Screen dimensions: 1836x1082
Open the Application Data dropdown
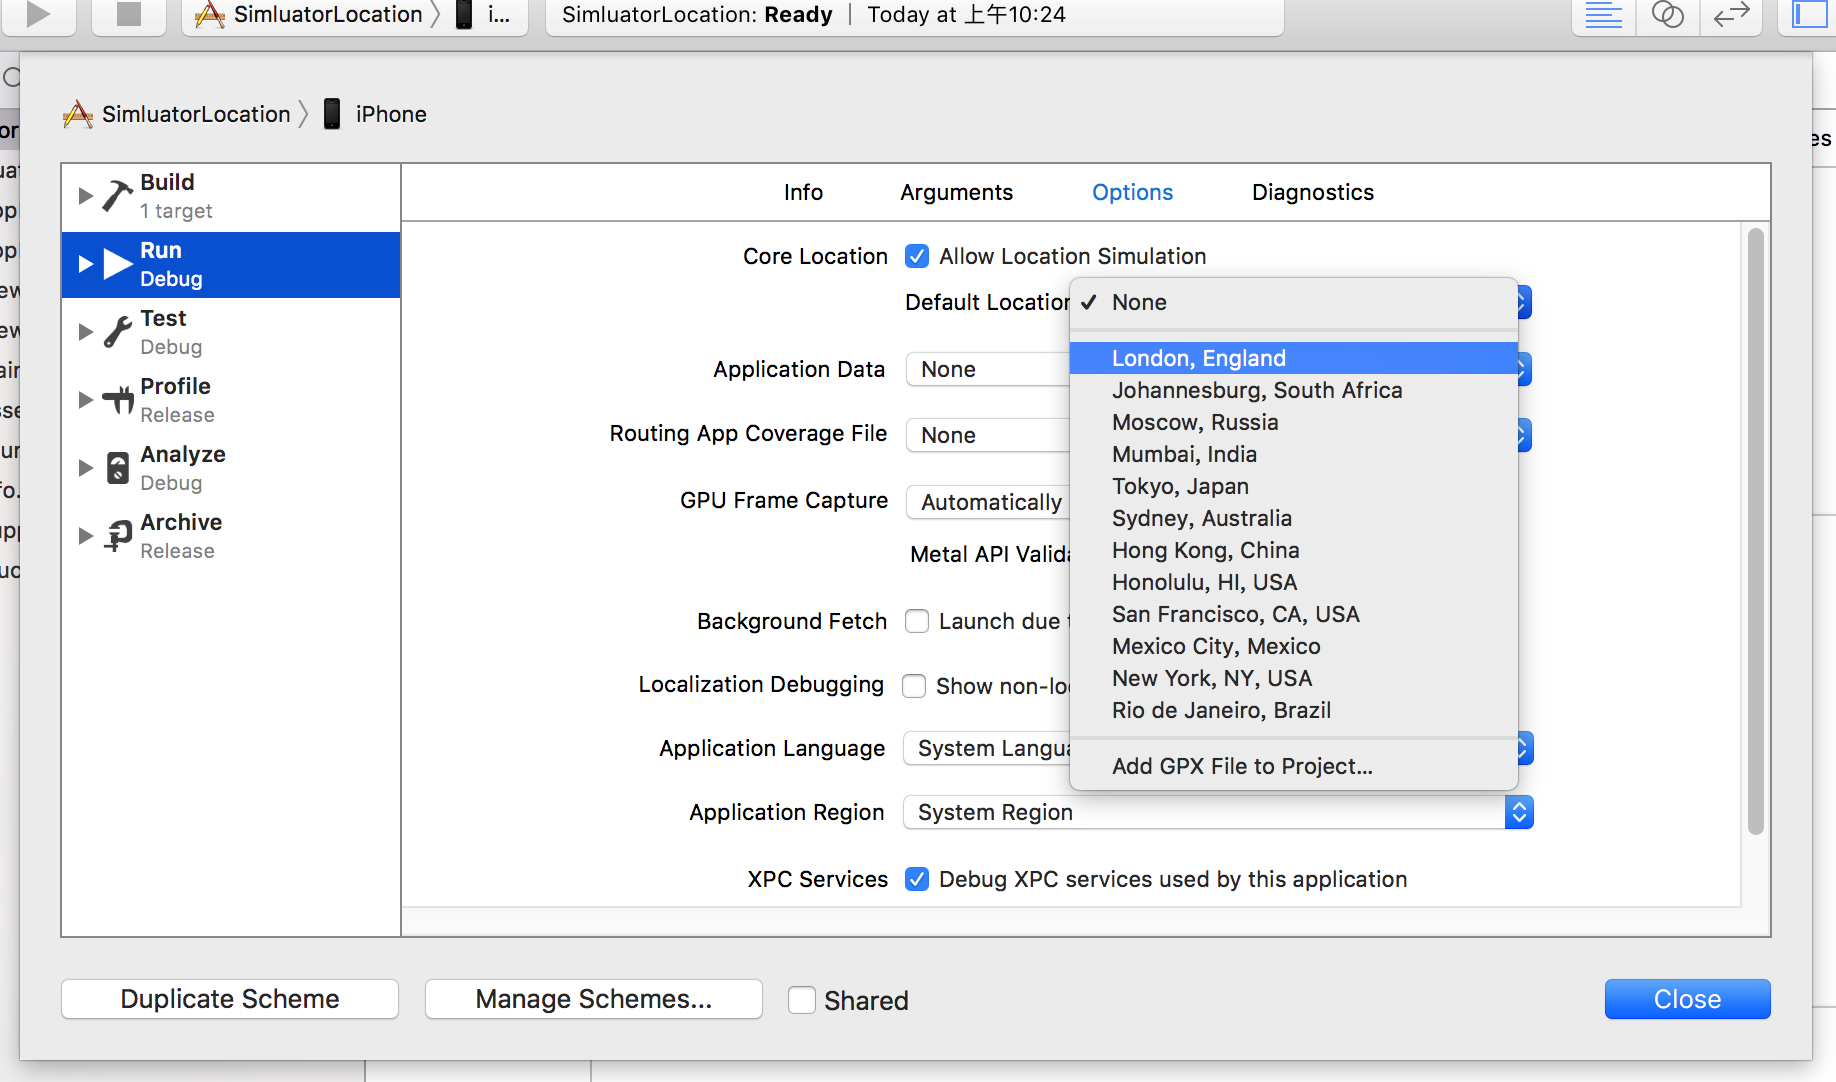pyautogui.click(x=988, y=369)
